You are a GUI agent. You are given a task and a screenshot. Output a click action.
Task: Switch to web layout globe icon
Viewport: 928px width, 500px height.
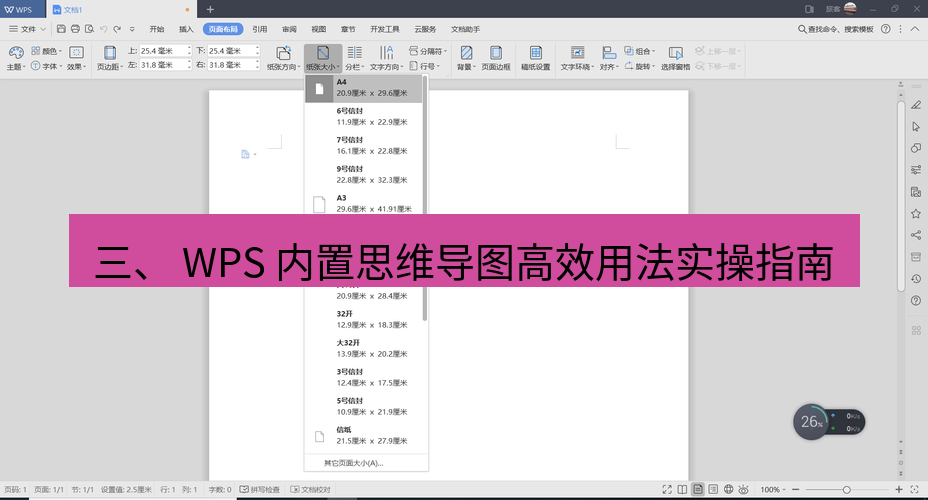729,489
